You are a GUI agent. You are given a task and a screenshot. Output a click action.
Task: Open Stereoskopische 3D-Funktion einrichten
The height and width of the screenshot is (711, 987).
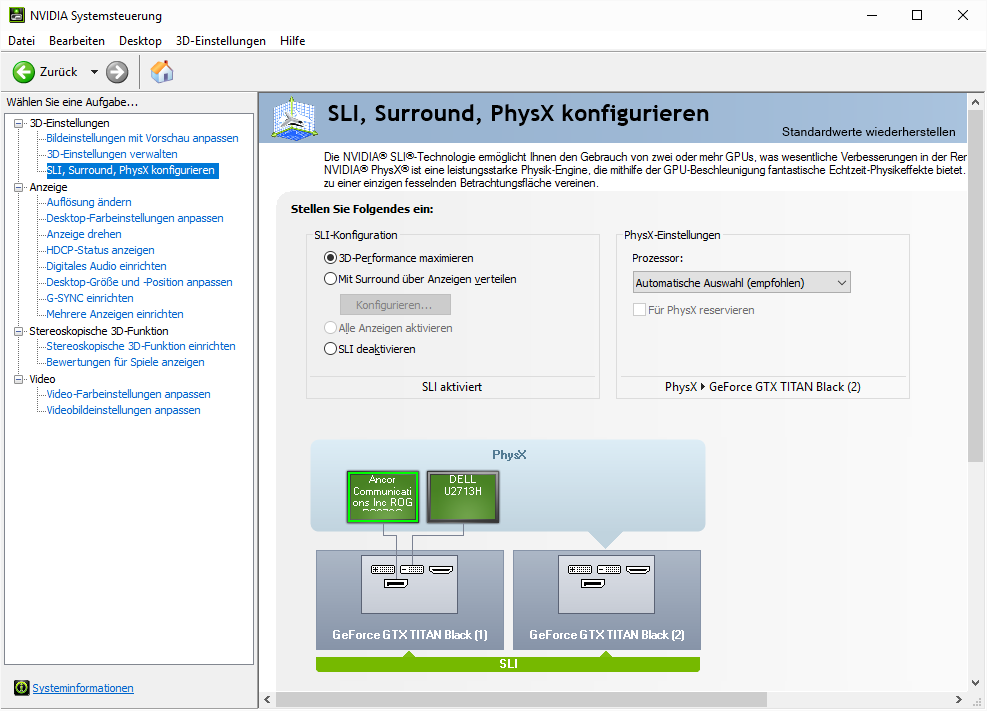tap(140, 346)
